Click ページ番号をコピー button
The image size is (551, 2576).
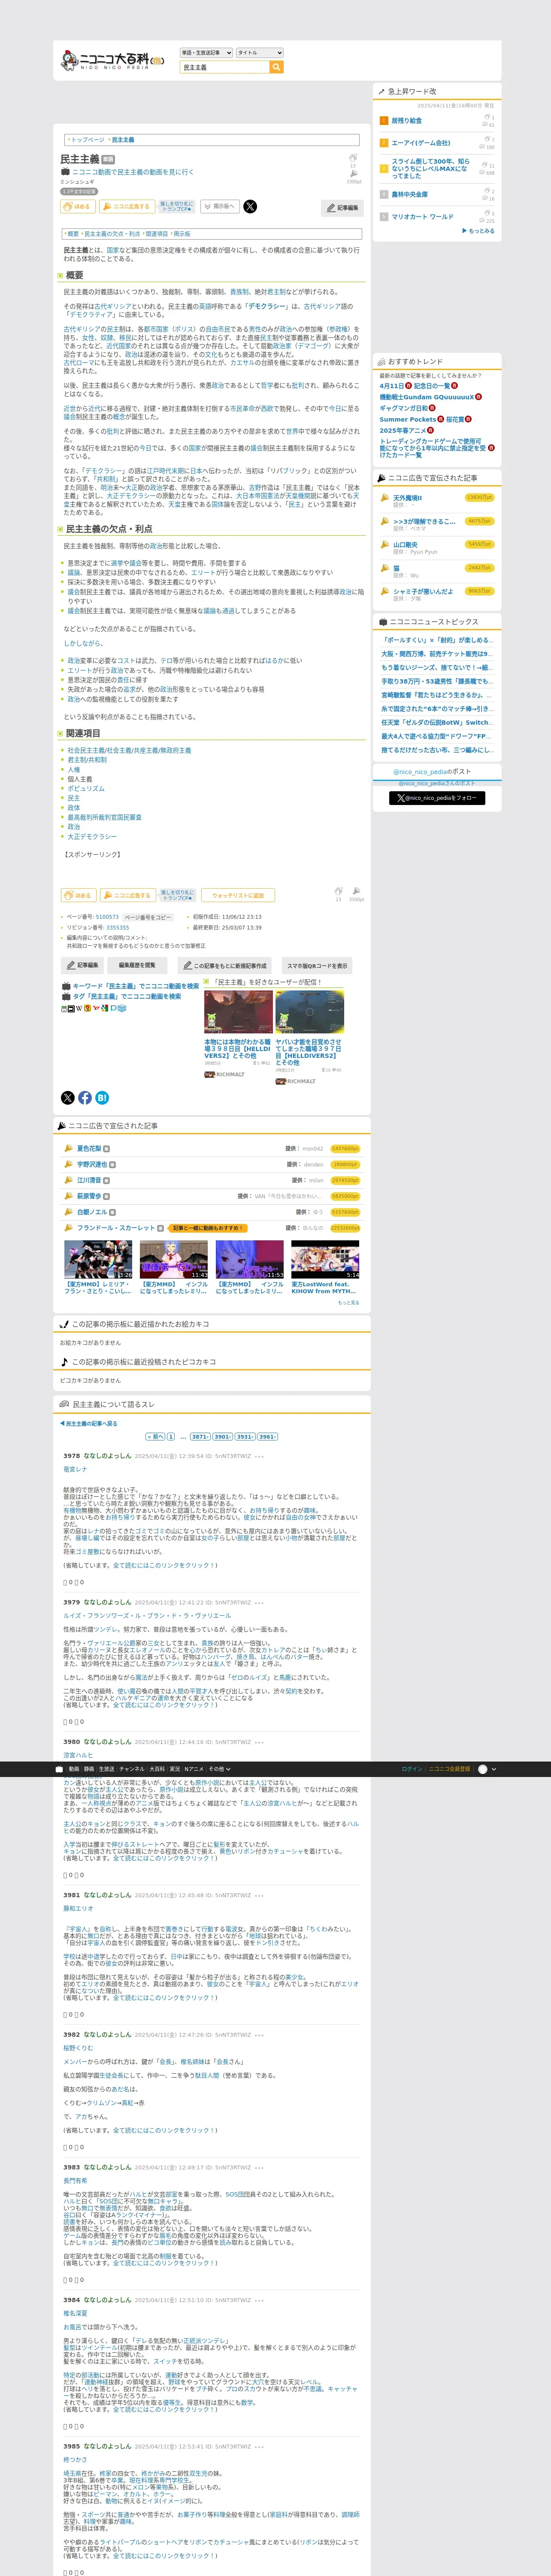[x=148, y=917]
